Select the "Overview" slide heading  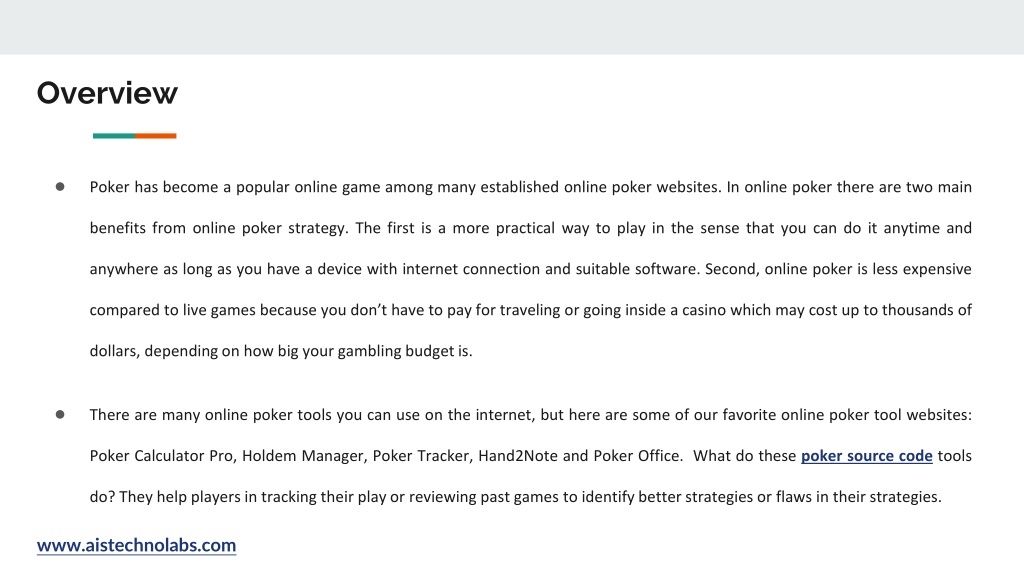[x=107, y=93]
